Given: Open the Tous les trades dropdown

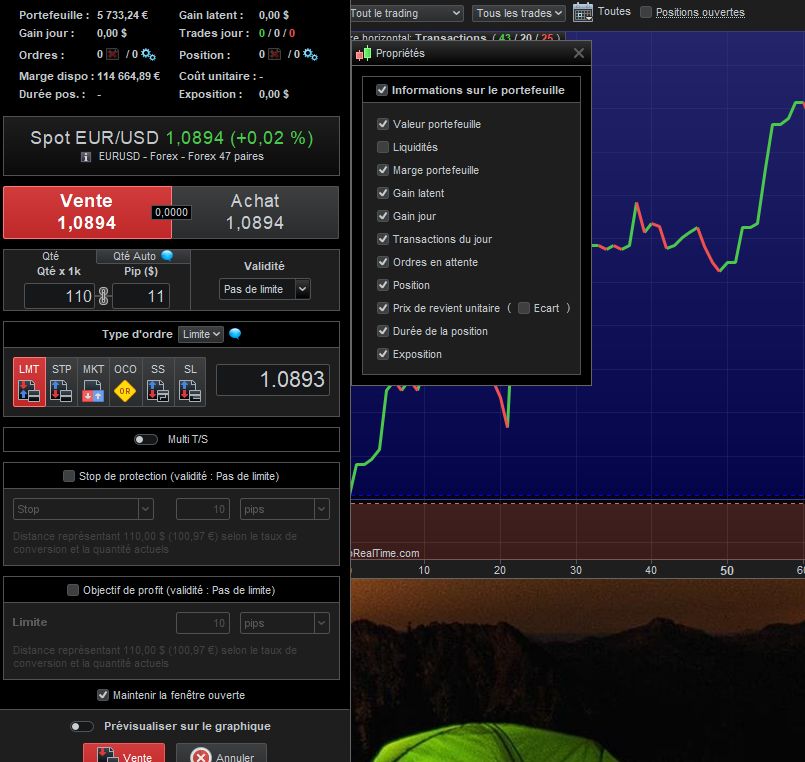Looking at the screenshot, I should click(519, 13).
